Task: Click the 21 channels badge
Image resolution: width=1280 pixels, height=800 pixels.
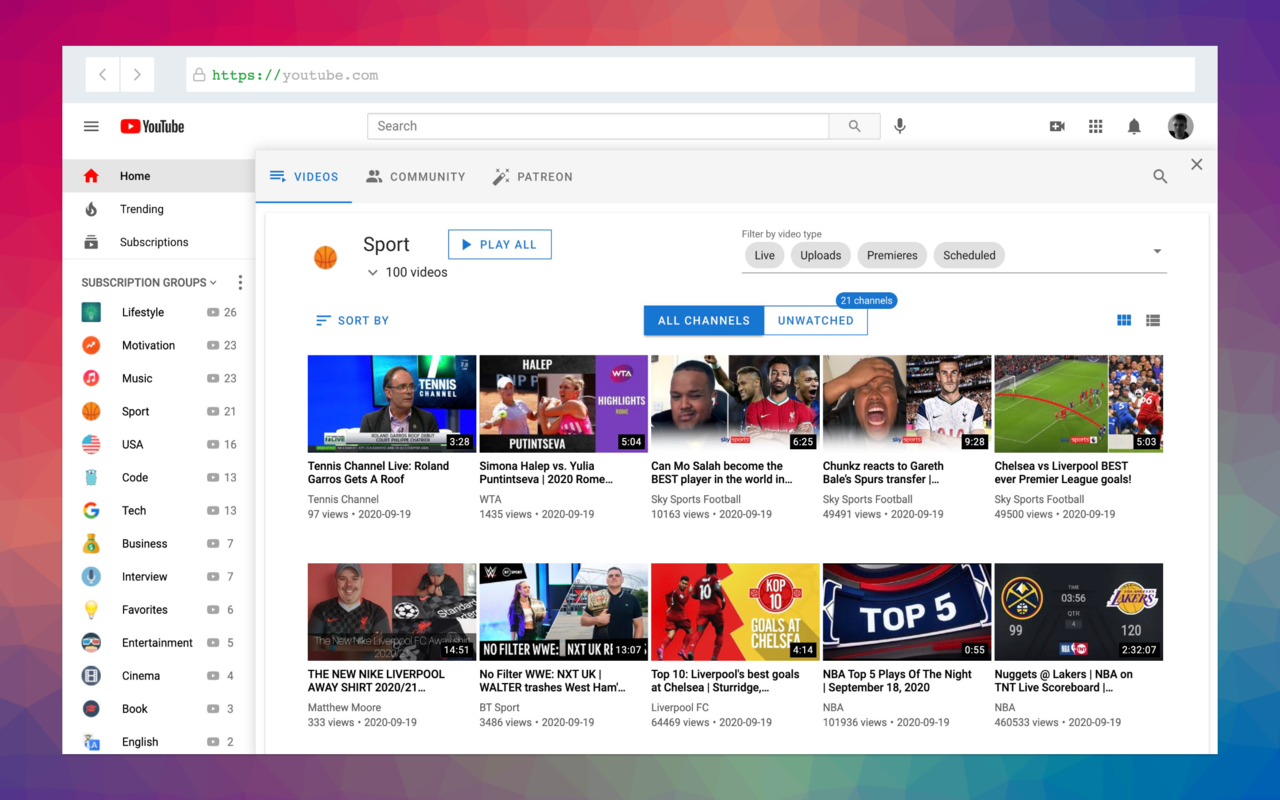Action: click(x=866, y=300)
